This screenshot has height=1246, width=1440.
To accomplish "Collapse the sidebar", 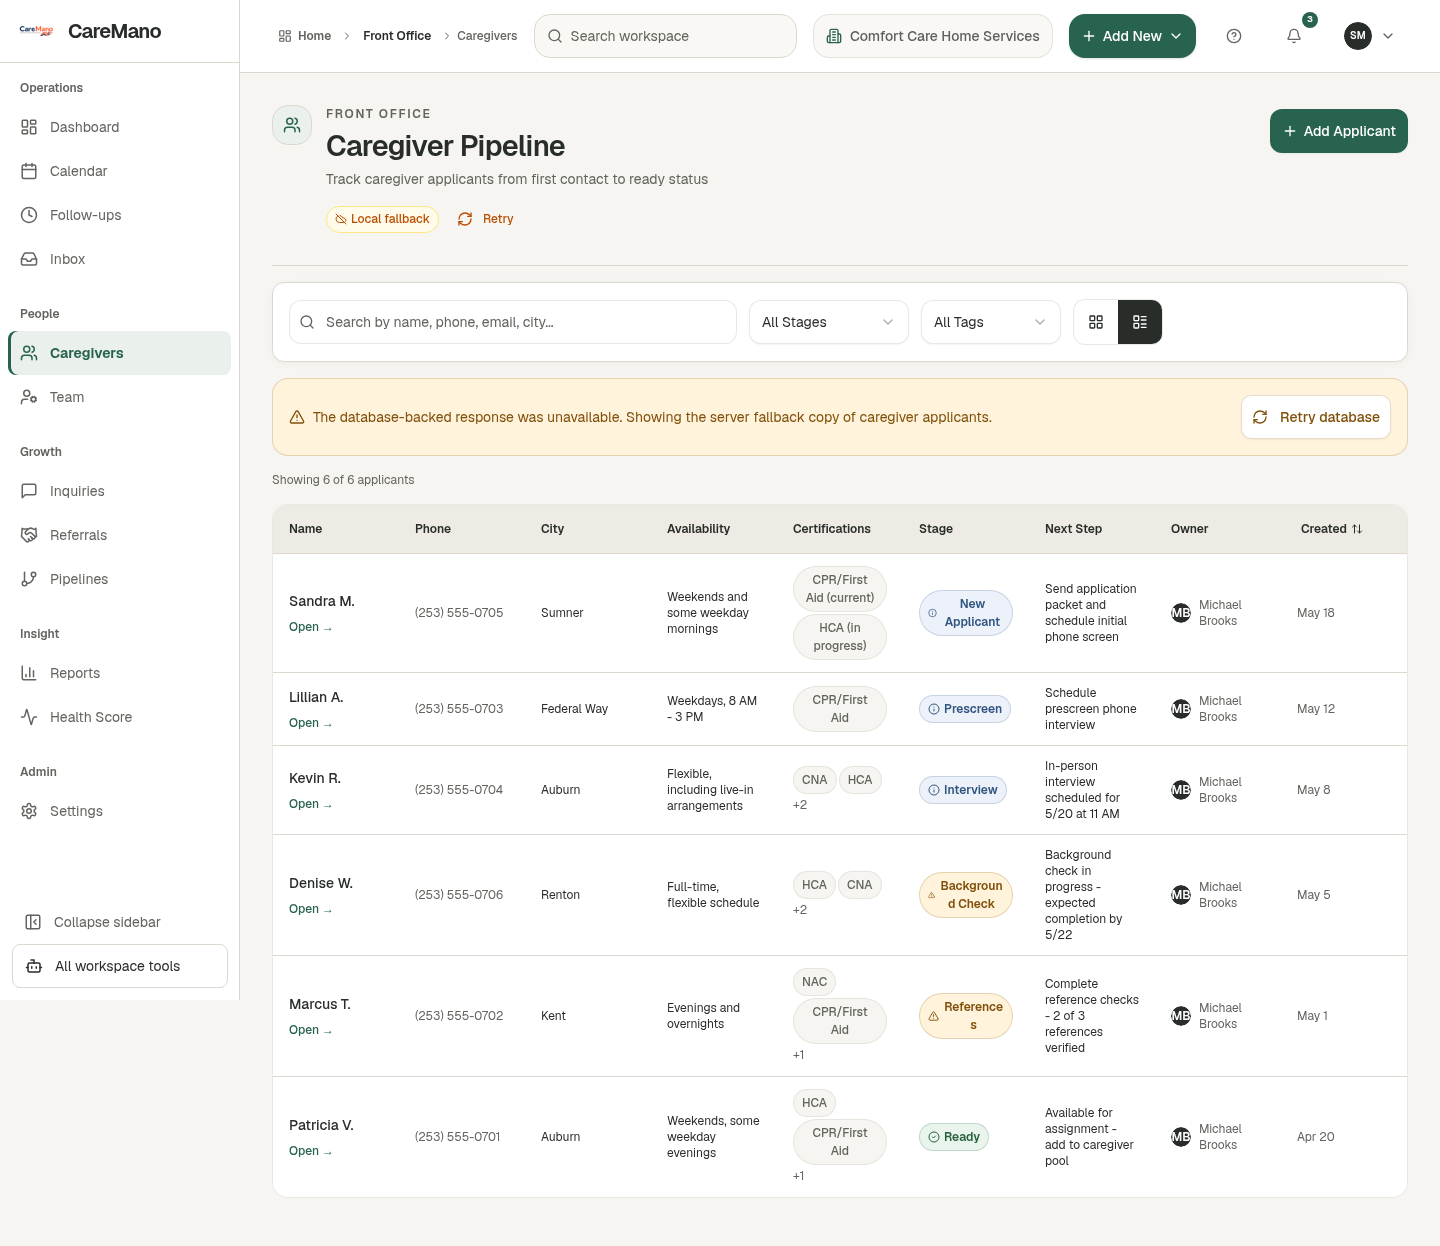I will tap(120, 922).
